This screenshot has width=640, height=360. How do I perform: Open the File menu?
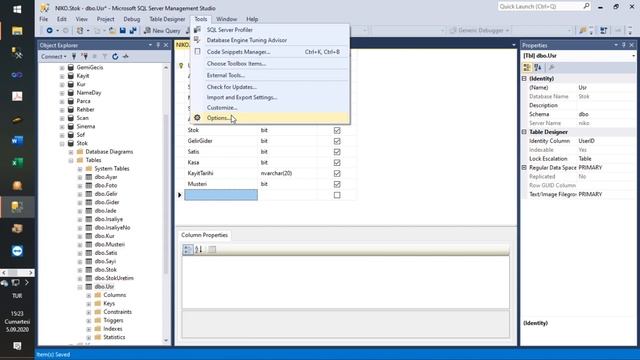tap(44, 19)
